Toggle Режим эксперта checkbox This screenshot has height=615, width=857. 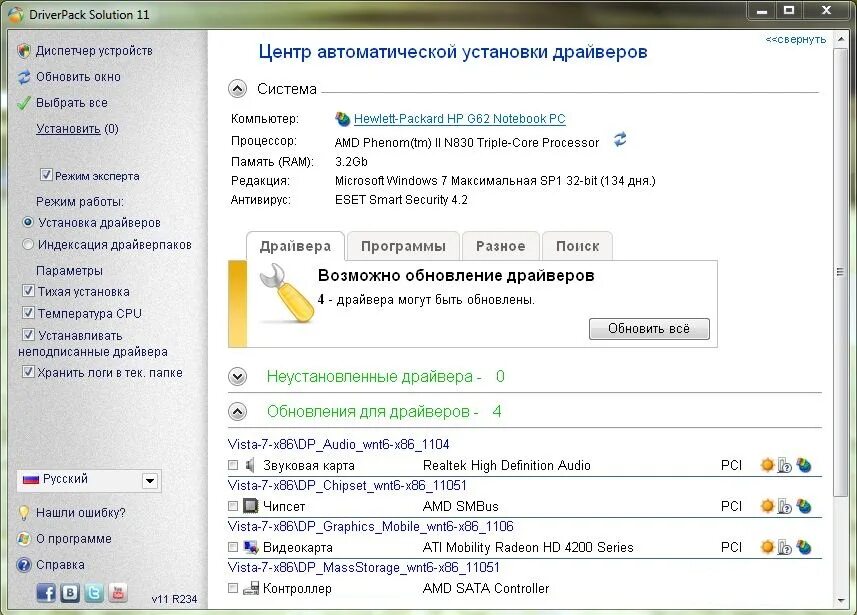(x=46, y=175)
